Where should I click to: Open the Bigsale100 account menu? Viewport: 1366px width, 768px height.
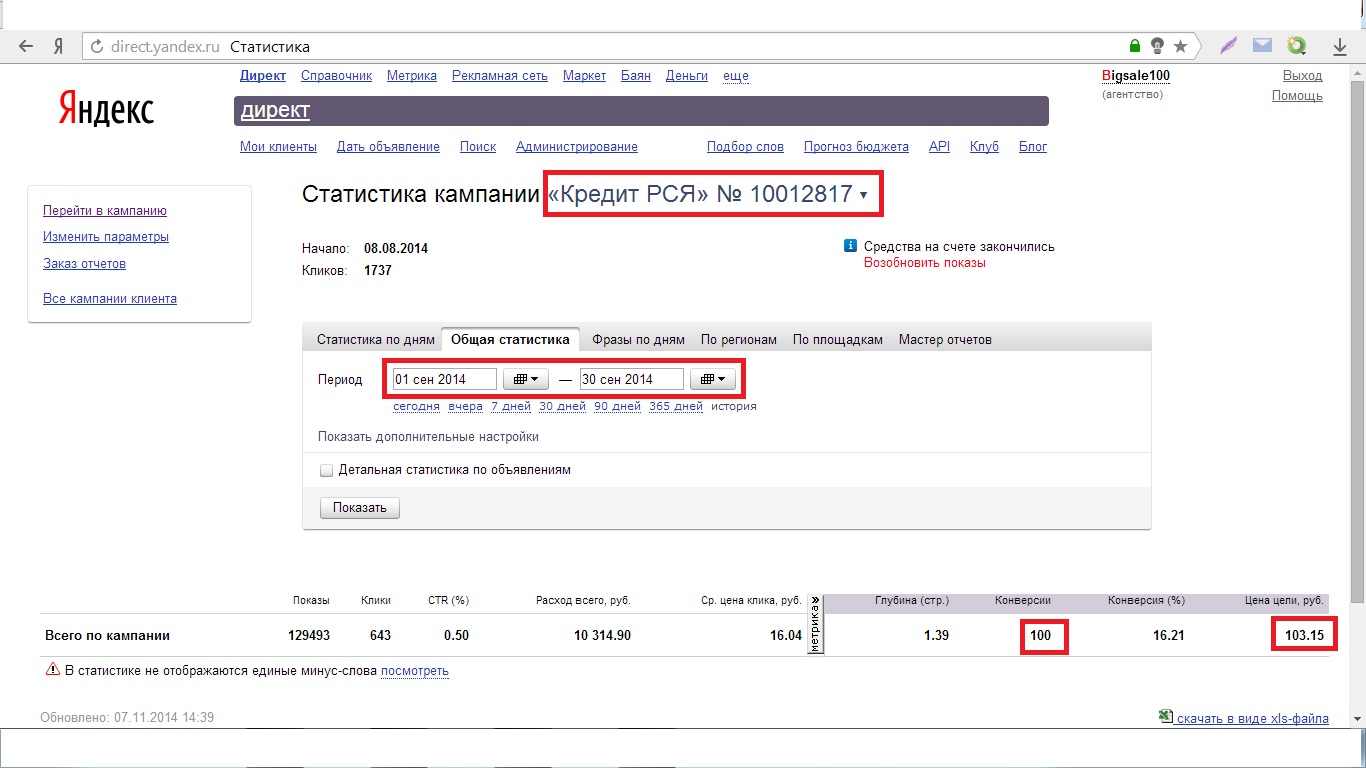tap(1136, 75)
